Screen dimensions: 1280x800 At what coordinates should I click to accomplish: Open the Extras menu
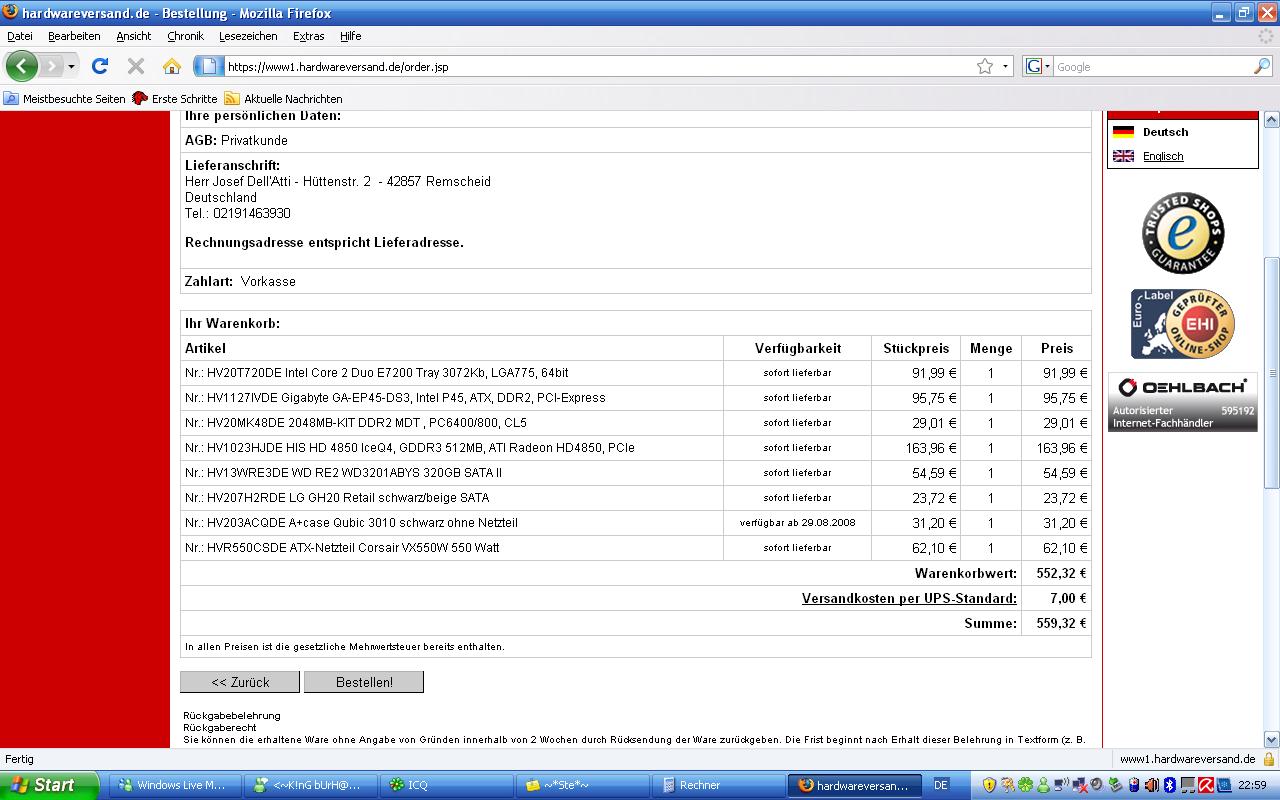[x=308, y=36]
